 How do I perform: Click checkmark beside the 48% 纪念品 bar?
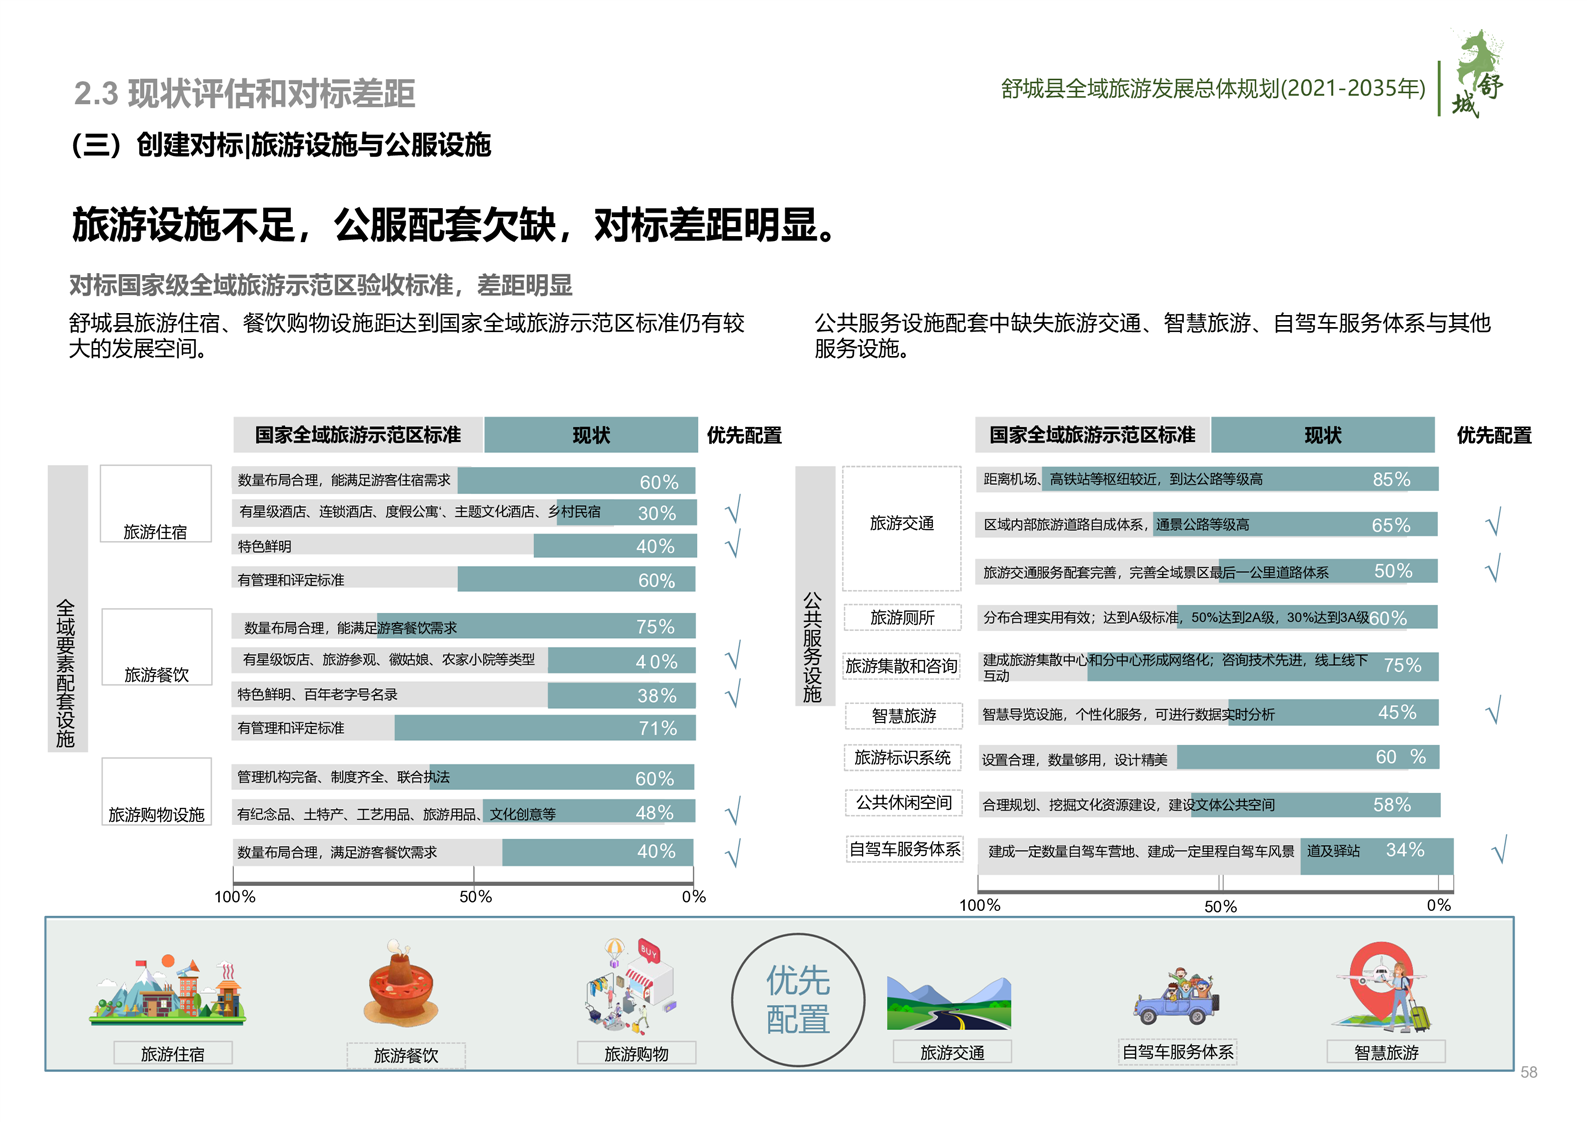733,811
